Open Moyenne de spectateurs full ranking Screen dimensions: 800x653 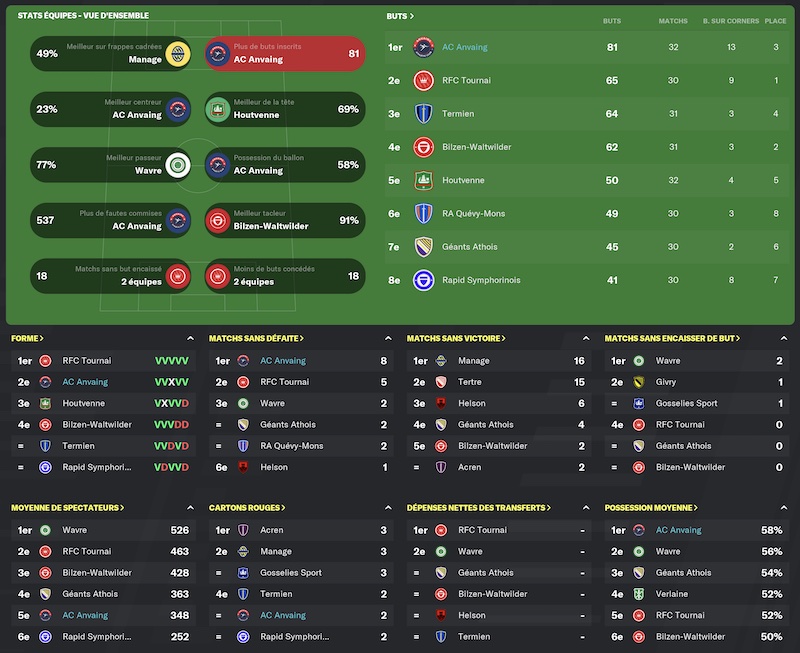pyautogui.click(x=67, y=508)
